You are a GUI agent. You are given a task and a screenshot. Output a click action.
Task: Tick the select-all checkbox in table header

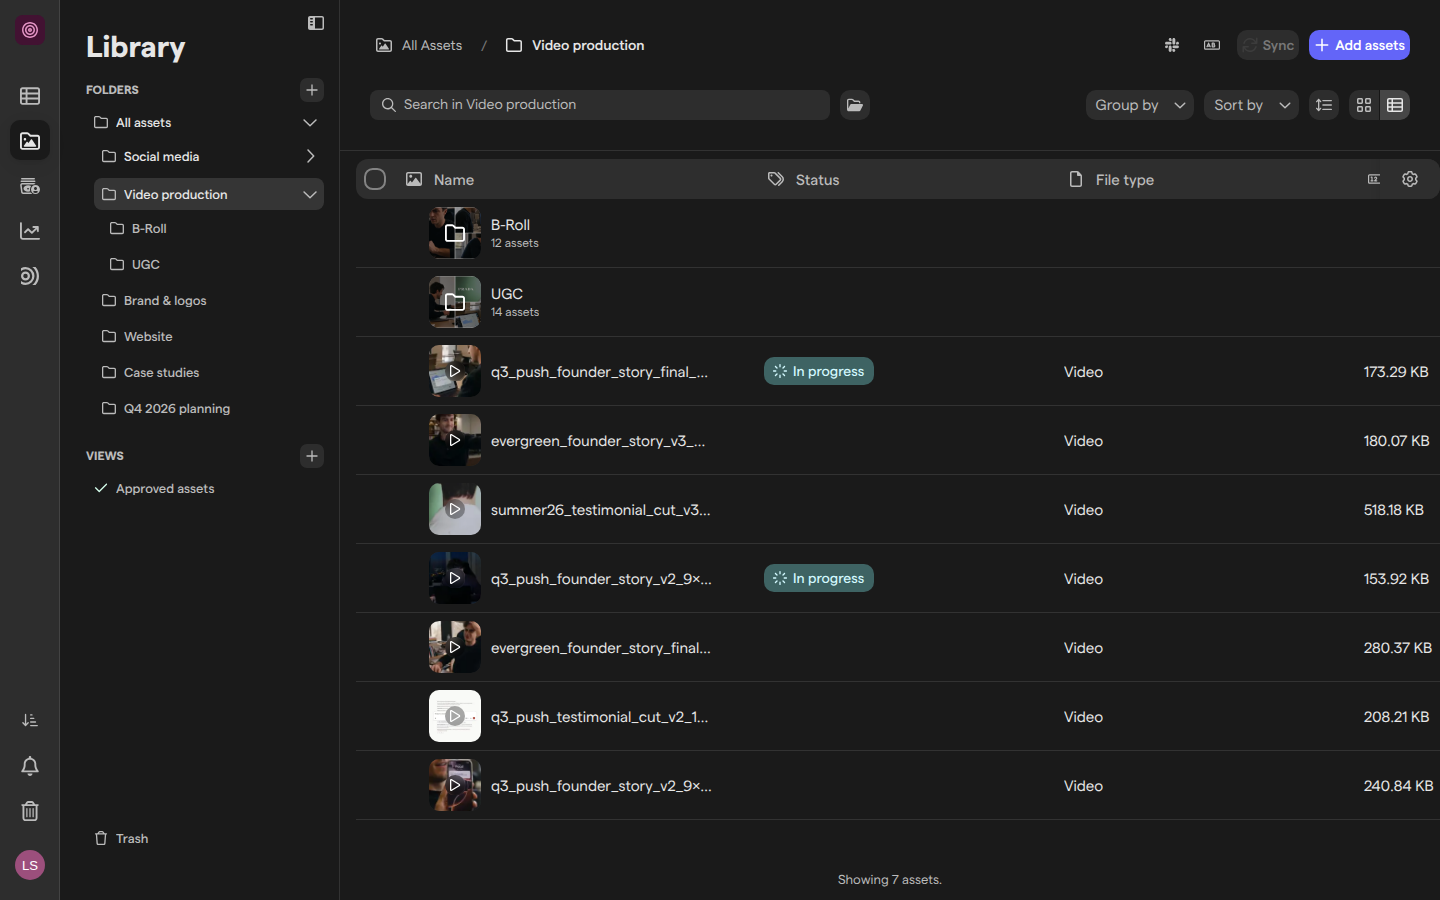375,179
